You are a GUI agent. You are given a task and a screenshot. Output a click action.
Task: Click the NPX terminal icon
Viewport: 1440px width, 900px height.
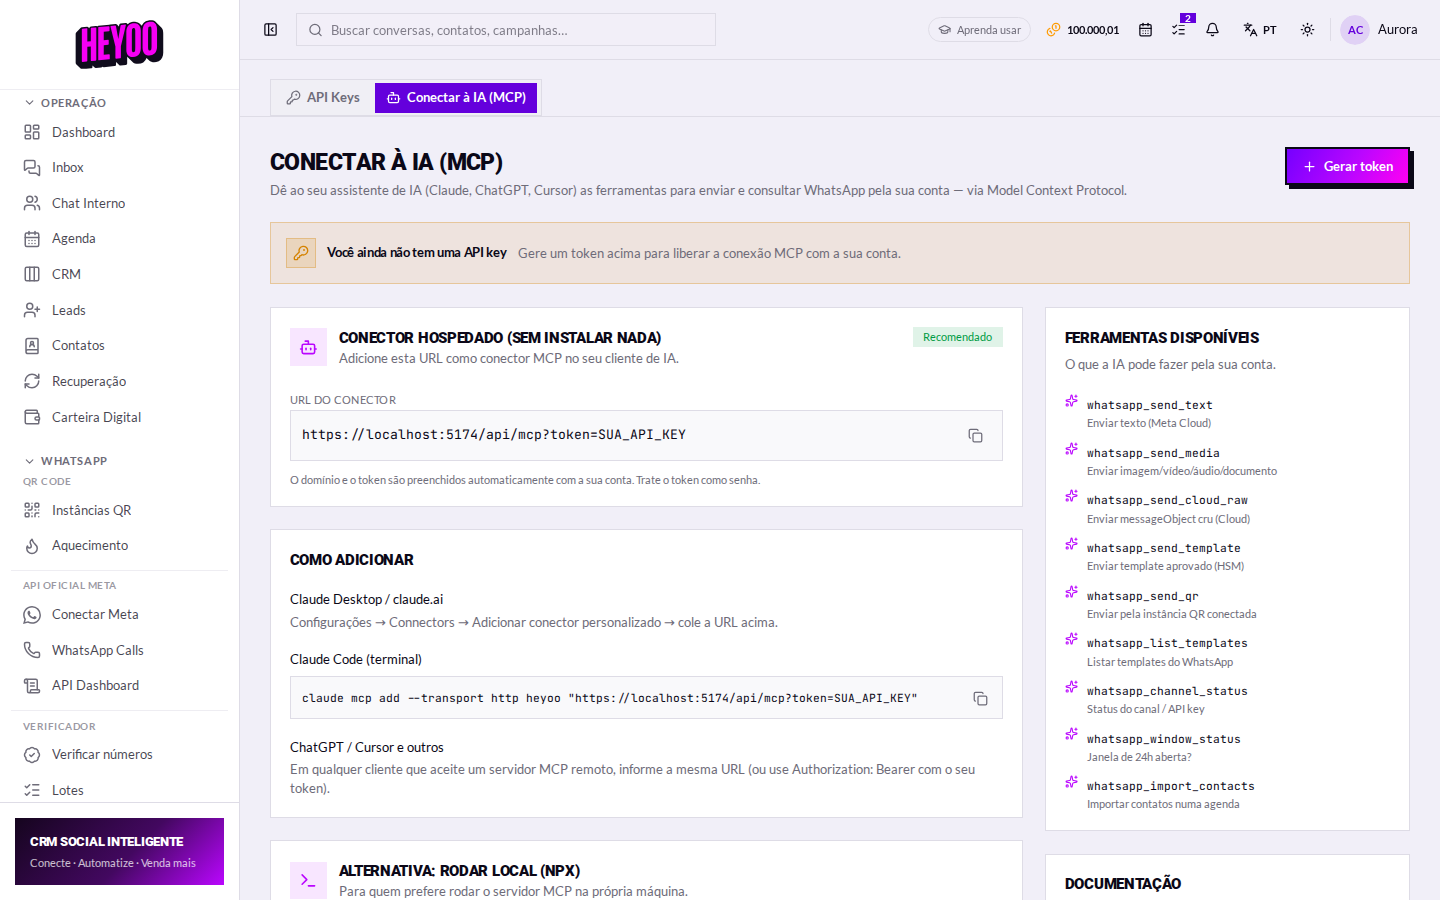[x=308, y=880]
